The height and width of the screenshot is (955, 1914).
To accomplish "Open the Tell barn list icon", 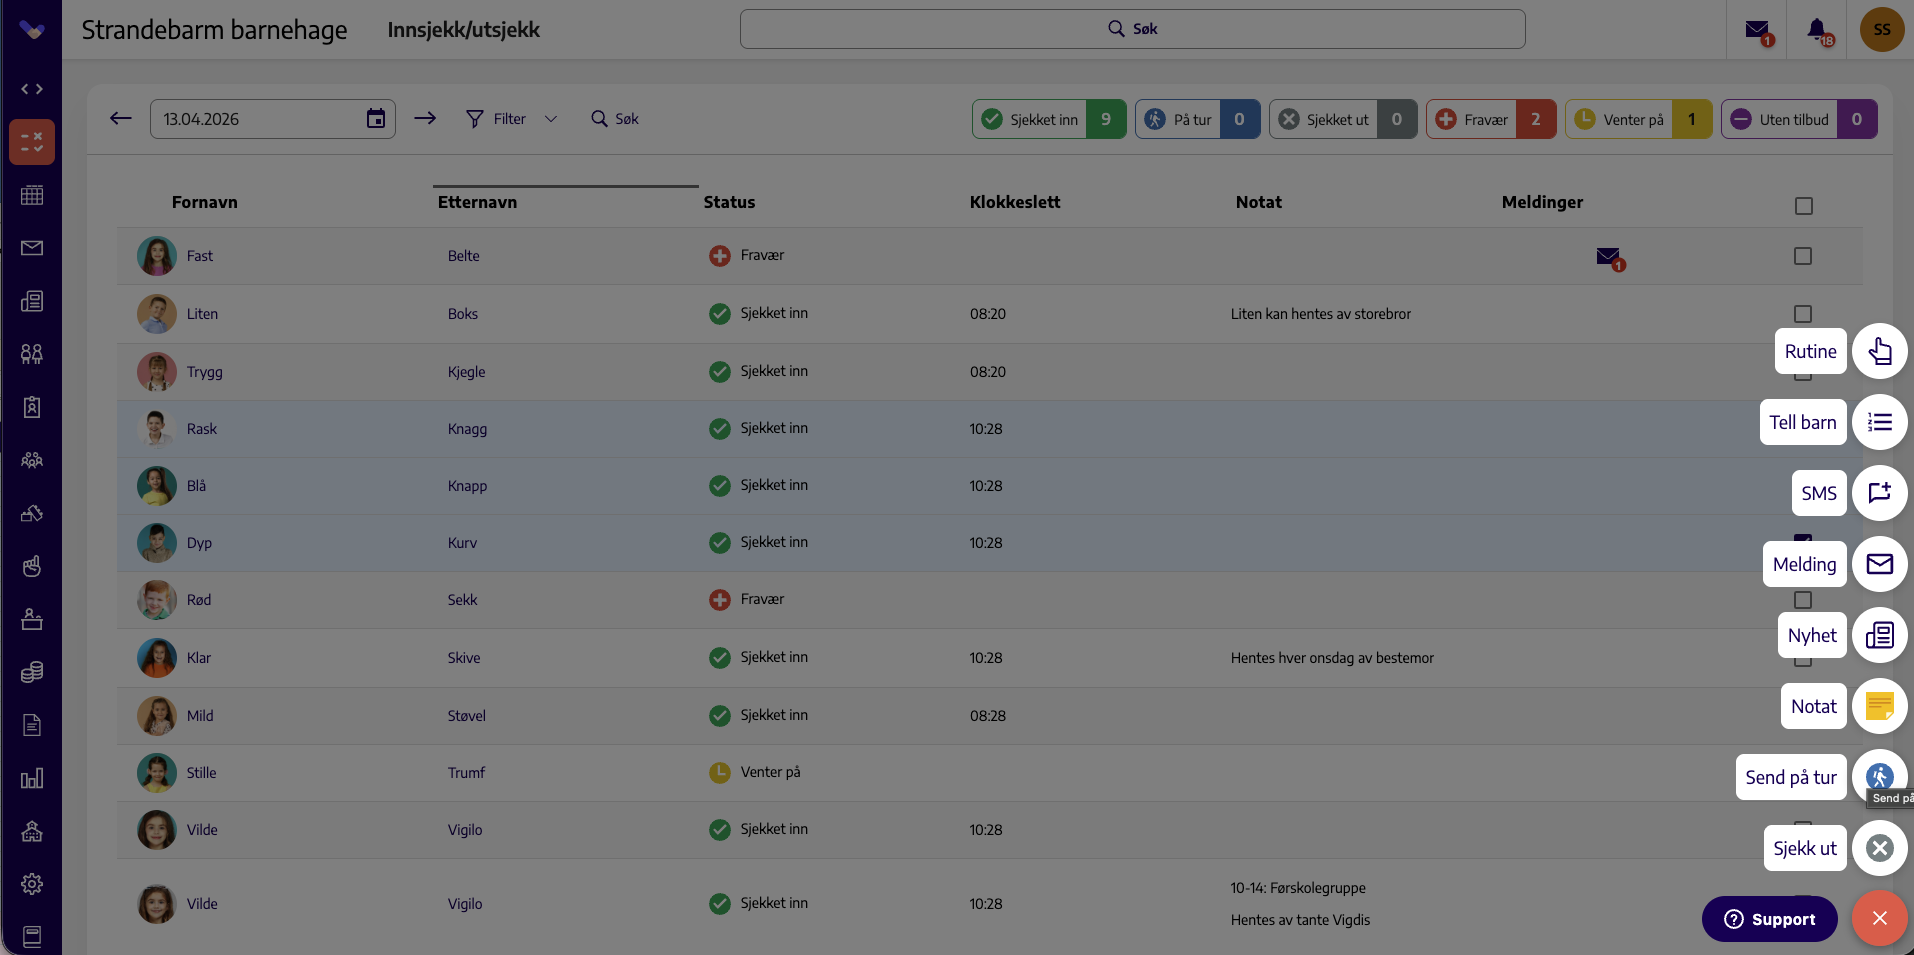I will click(x=1879, y=422).
